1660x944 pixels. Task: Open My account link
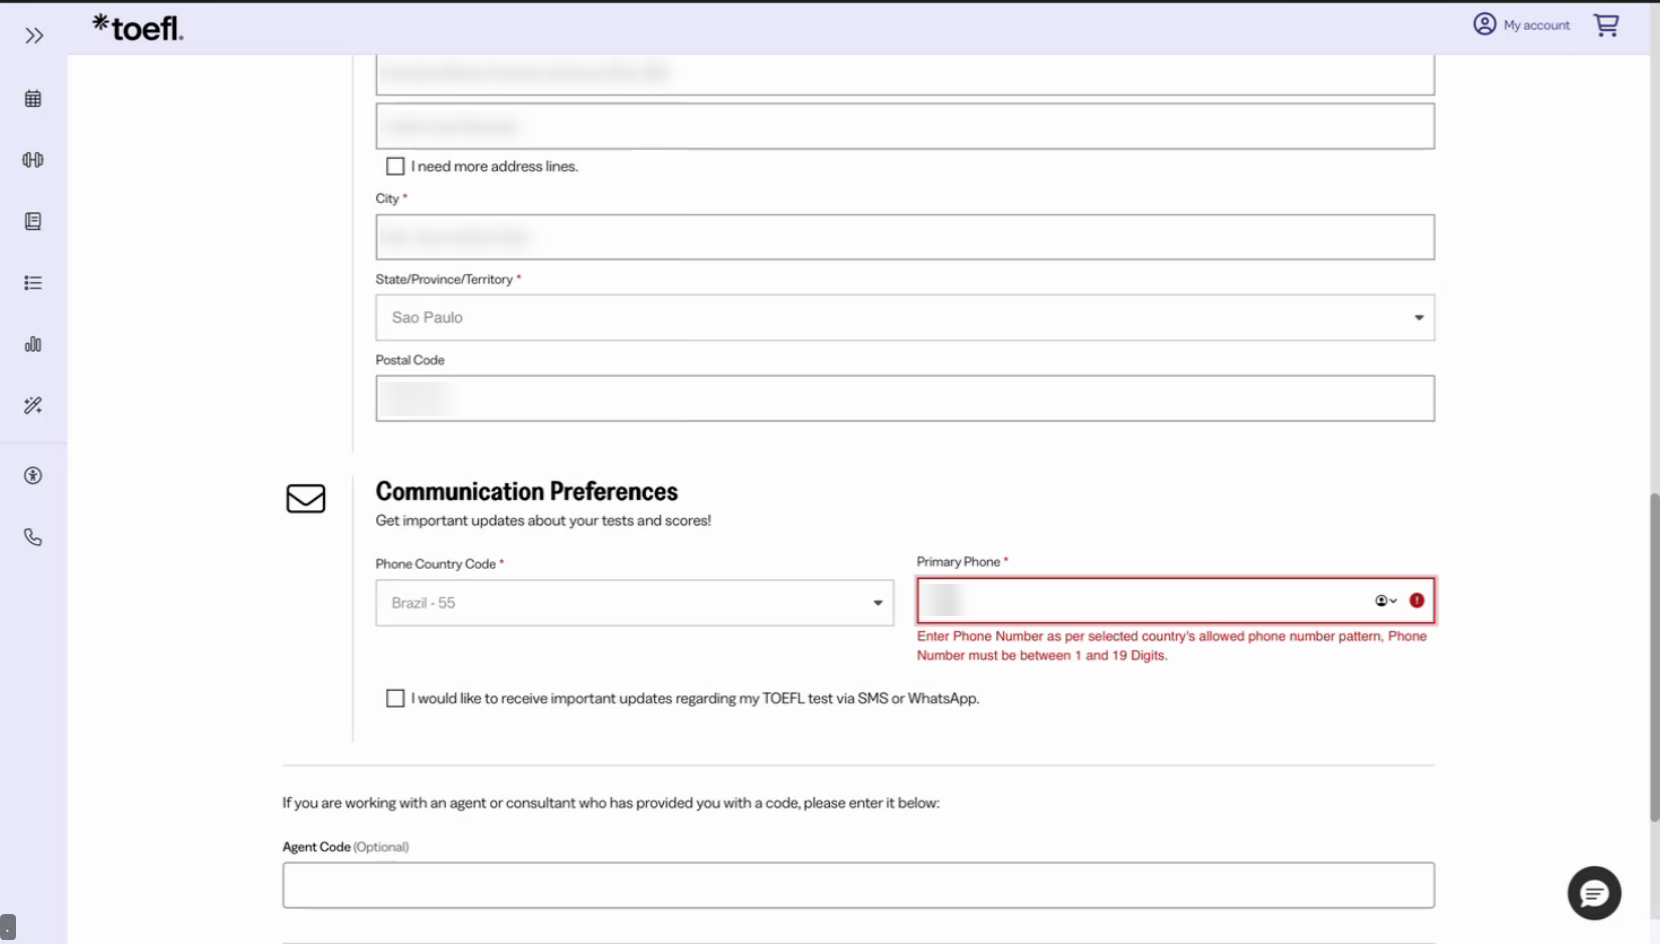pos(1536,25)
